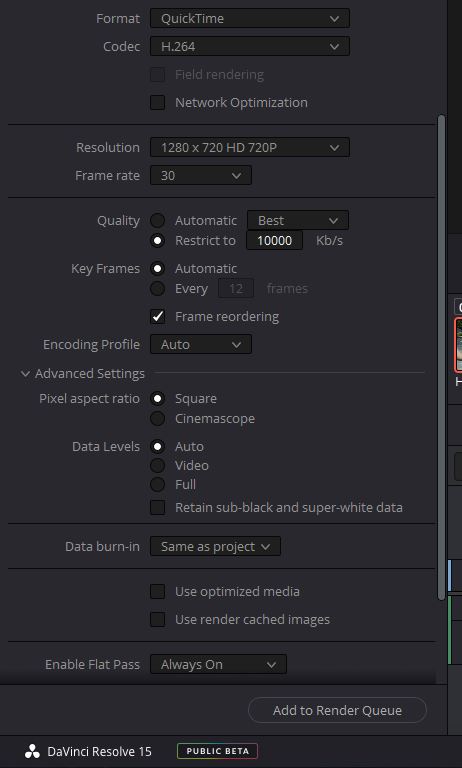This screenshot has height=768, width=462.
Task: Select Key Frames Every radio button
Action: click(x=157, y=288)
